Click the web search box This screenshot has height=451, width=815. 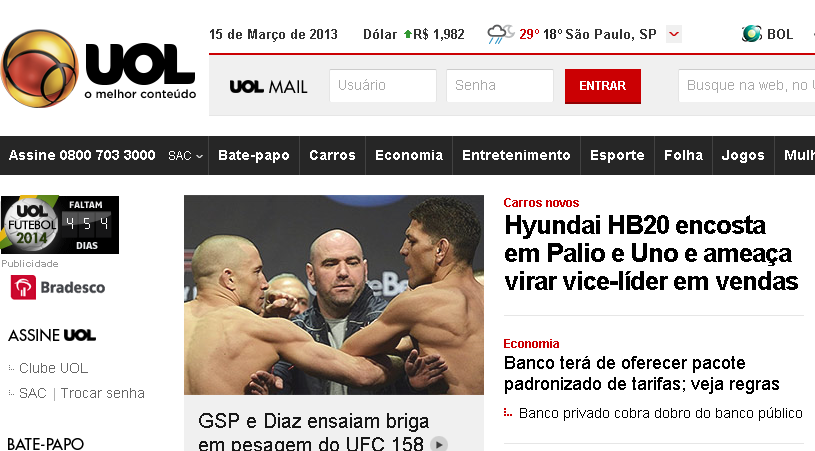746,86
